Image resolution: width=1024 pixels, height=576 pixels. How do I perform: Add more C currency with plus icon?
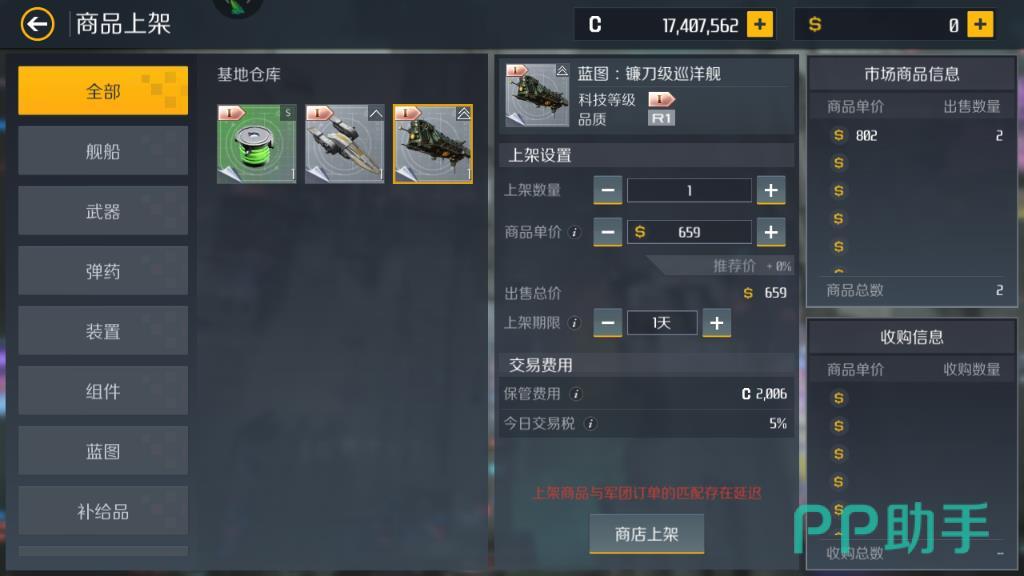pos(760,25)
